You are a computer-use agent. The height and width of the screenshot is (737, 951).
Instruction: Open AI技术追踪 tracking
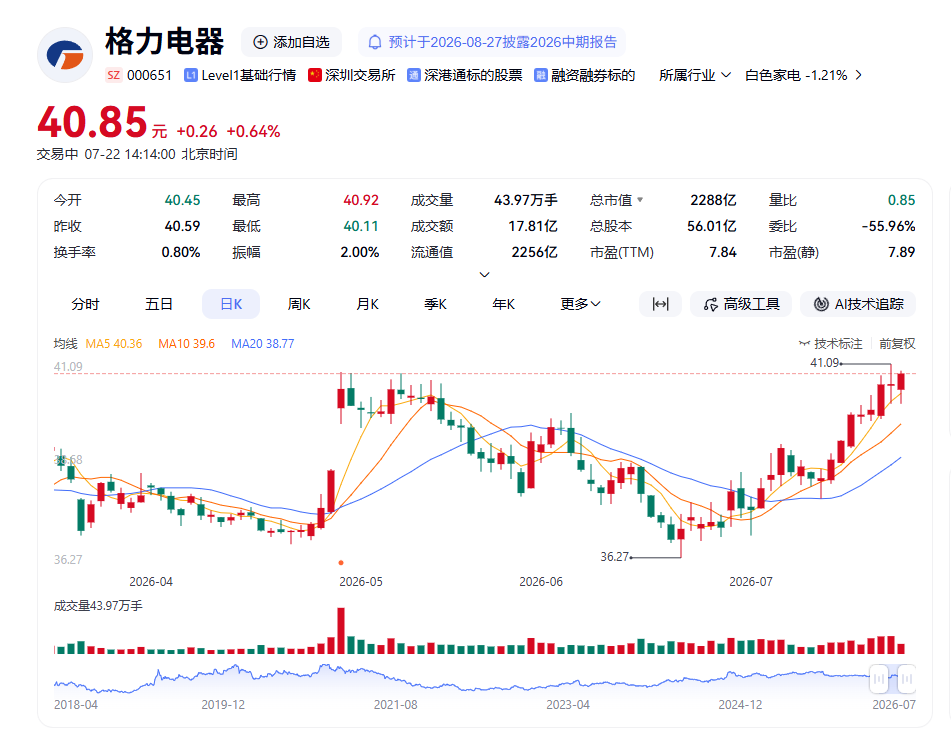click(858, 304)
